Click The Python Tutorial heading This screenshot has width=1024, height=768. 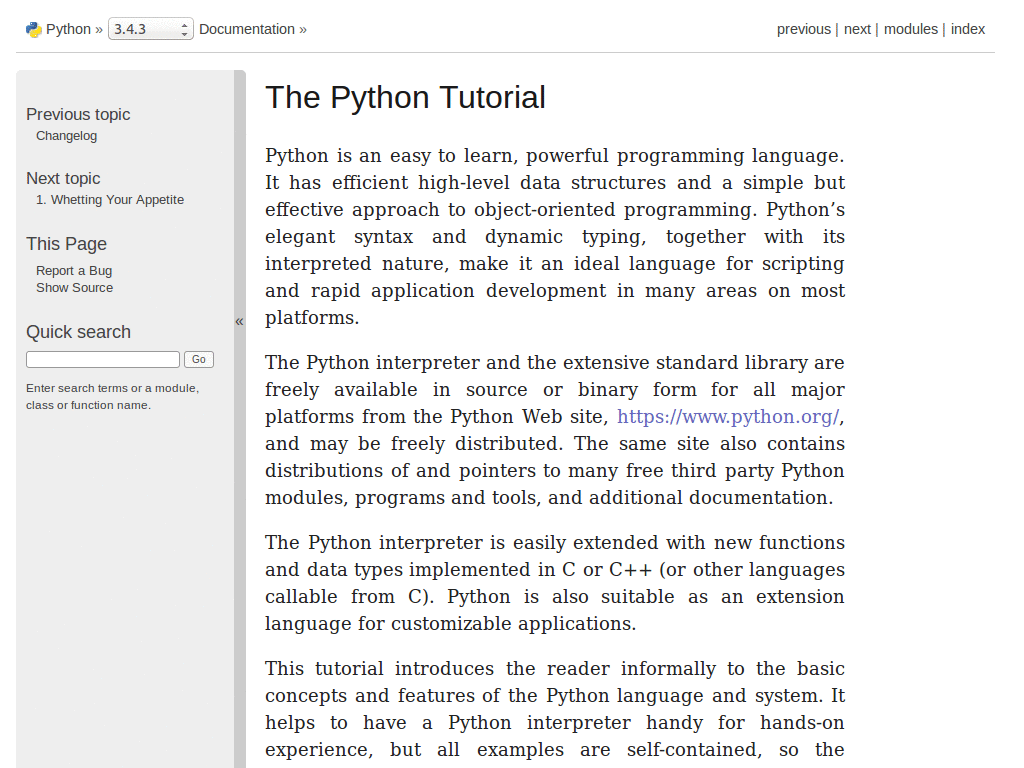(405, 97)
